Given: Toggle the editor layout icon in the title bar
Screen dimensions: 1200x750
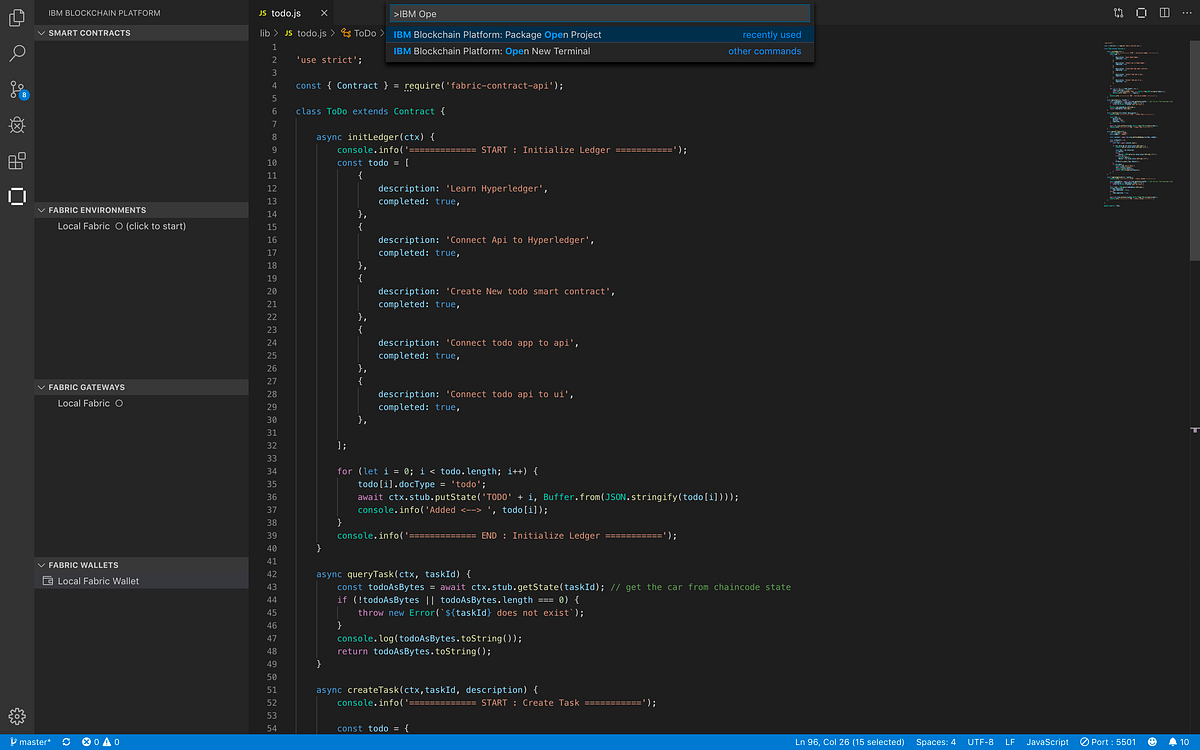Looking at the screenshot, I should click(x=1141, y=12).
